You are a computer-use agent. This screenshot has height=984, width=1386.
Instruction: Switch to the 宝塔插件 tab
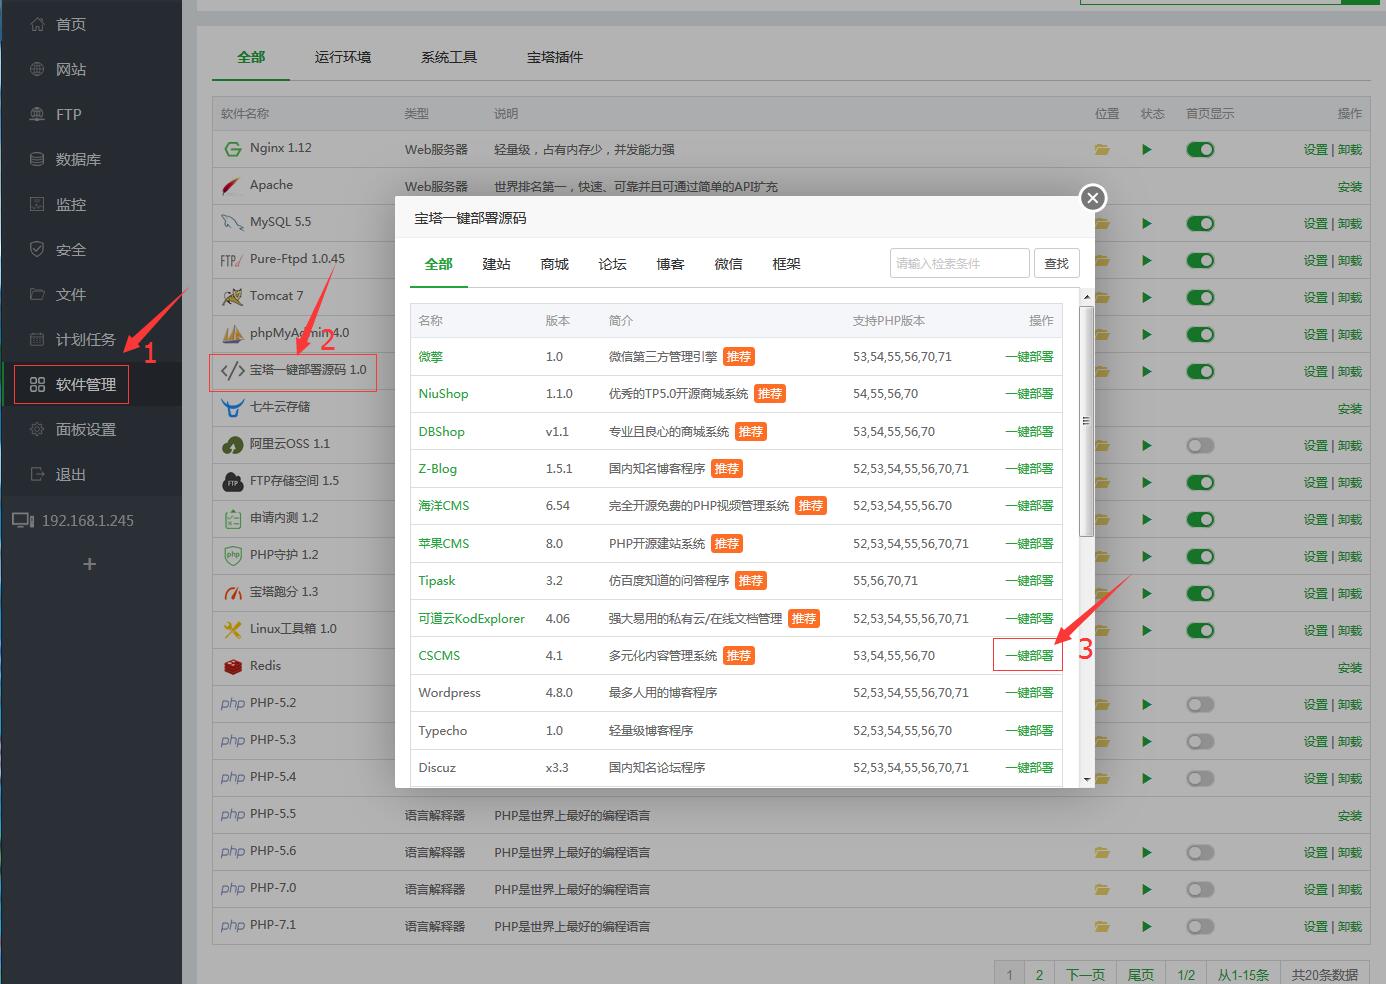[555, 57]
